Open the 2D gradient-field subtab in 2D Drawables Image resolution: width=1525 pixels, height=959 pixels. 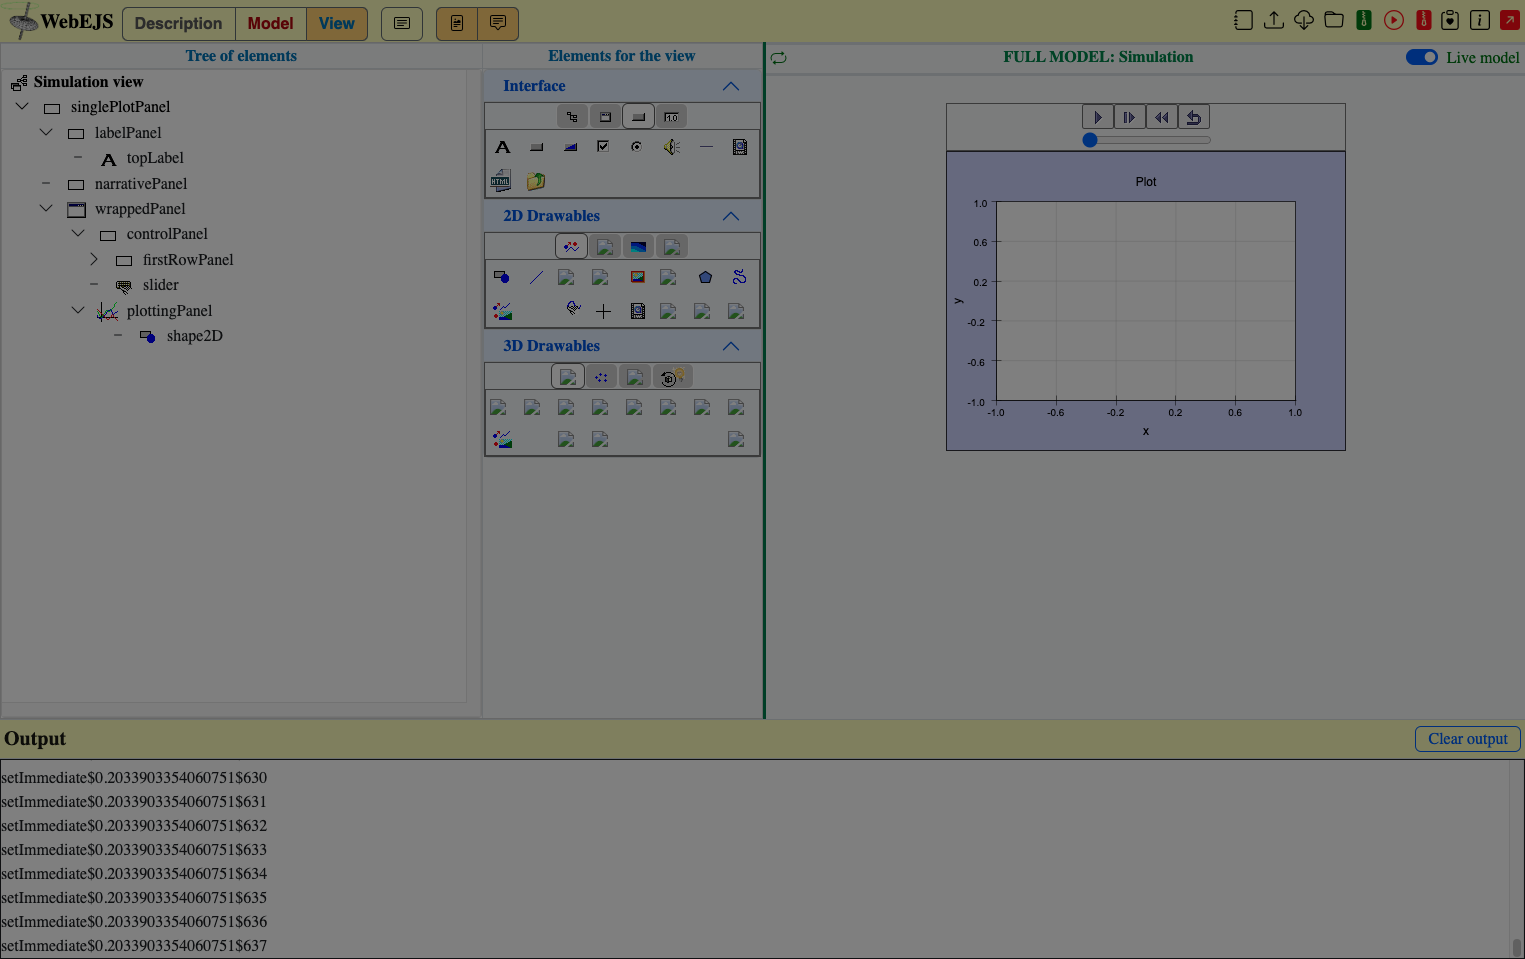[x=638, y=246]
